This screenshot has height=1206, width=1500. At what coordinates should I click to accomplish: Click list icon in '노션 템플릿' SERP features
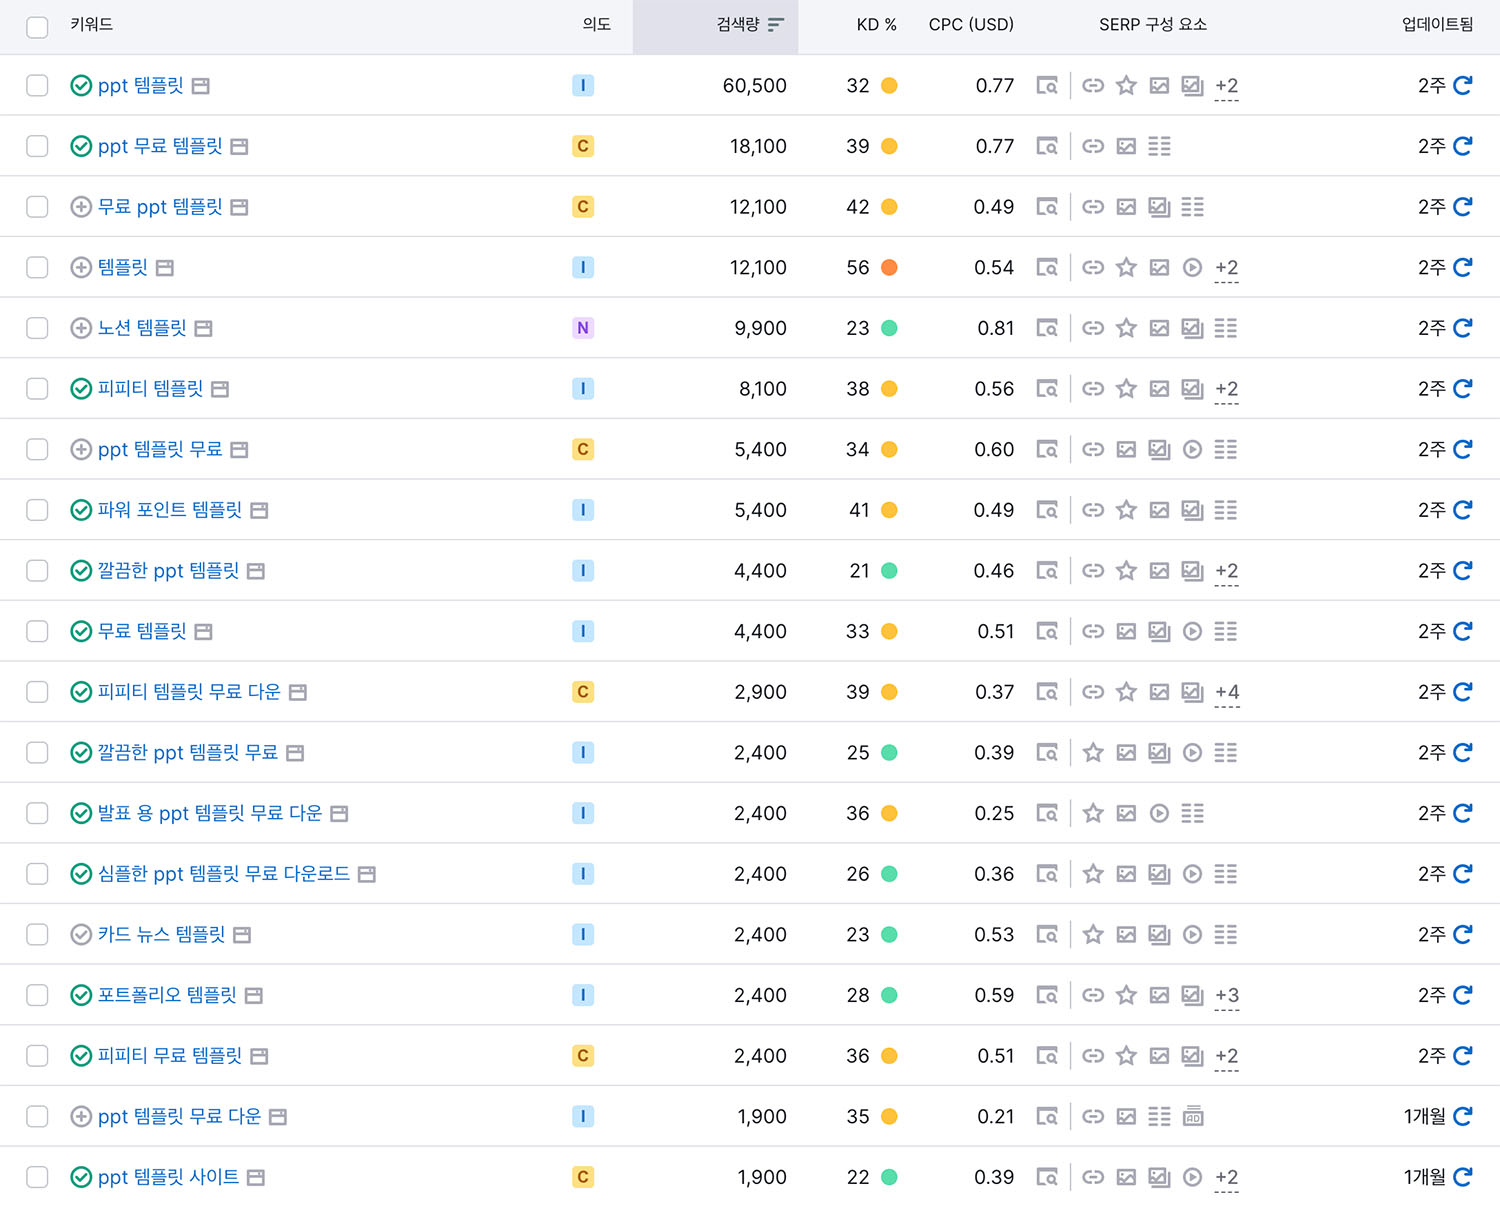pyautogui.click(x=1226, y=328)
